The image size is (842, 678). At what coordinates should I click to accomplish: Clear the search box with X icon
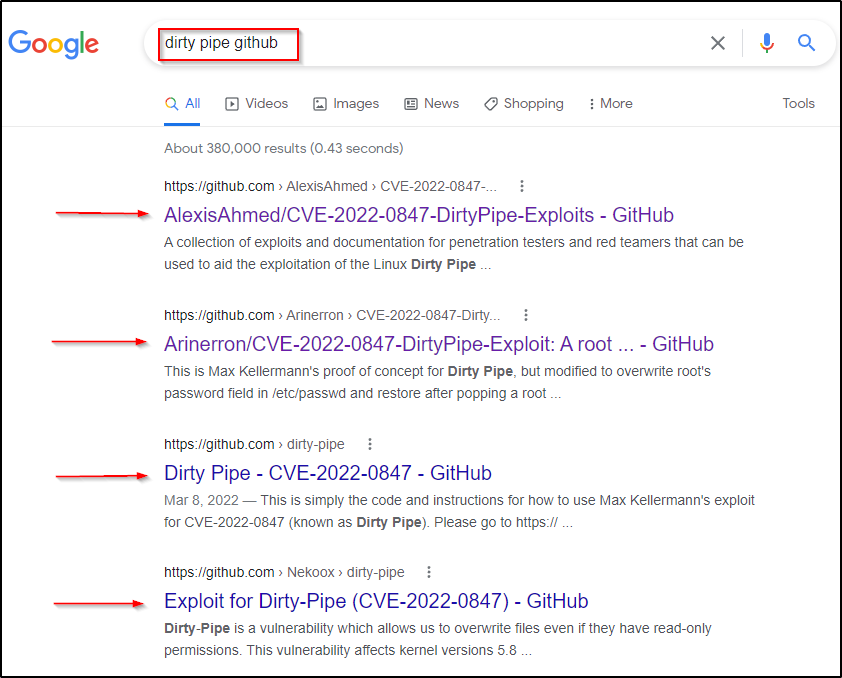click(718, 43)
